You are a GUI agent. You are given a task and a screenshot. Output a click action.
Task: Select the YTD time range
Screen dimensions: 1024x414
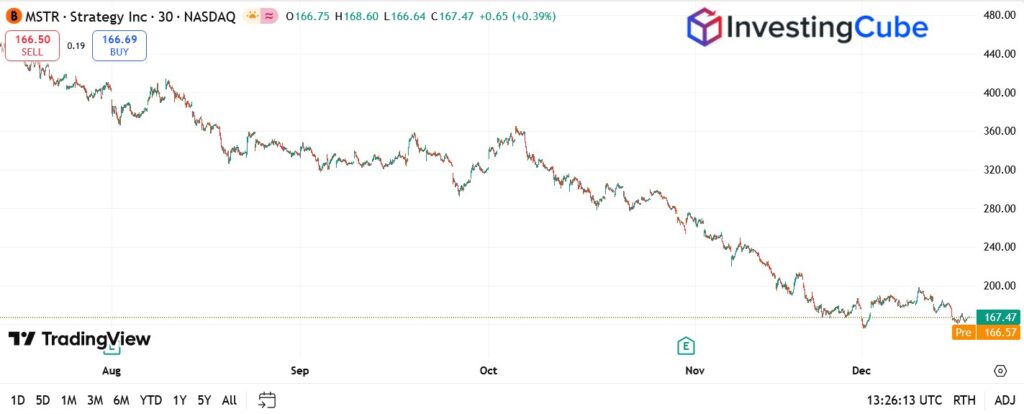click(151, 400)
